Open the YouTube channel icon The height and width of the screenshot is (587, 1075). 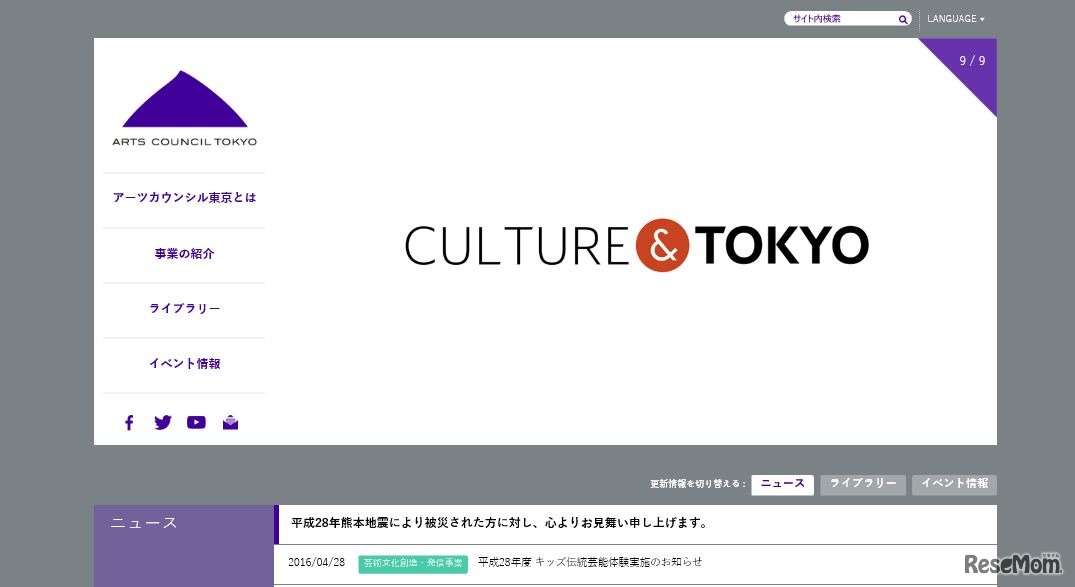click(x=196, y=422)
